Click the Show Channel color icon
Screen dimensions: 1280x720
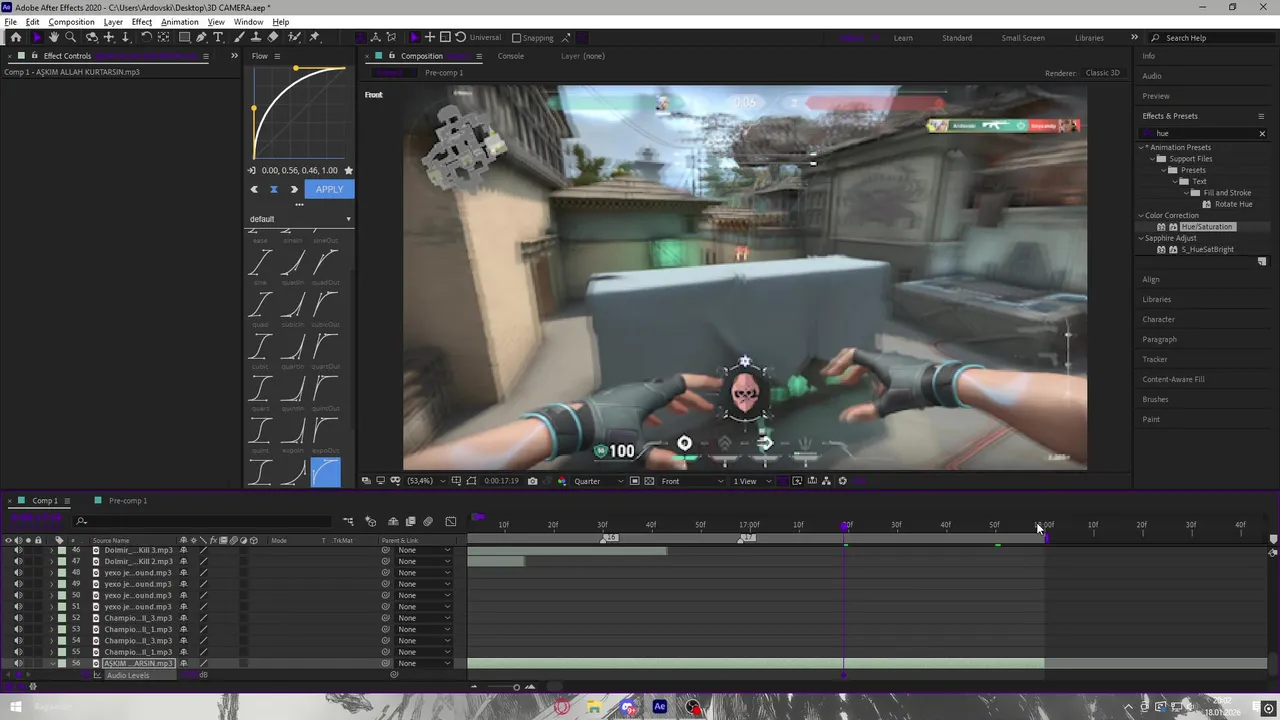(x=561, y=481)
